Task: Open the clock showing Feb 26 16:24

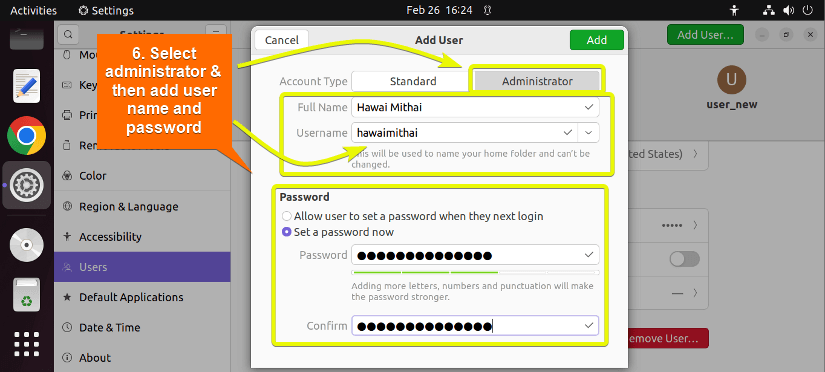Action: pyautogui.click(x=439, y=10)
